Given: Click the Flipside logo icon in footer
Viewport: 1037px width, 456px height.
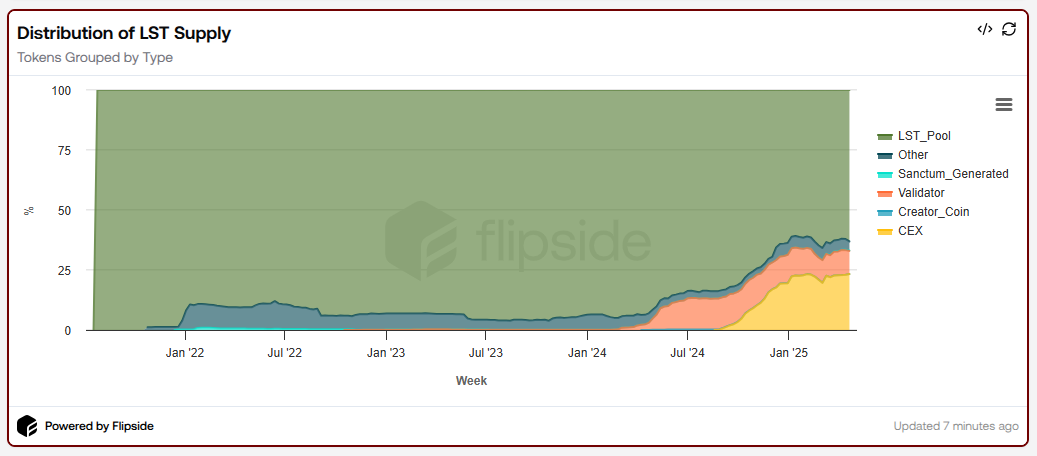Looking at the screenshot, I should coord(27,426).
